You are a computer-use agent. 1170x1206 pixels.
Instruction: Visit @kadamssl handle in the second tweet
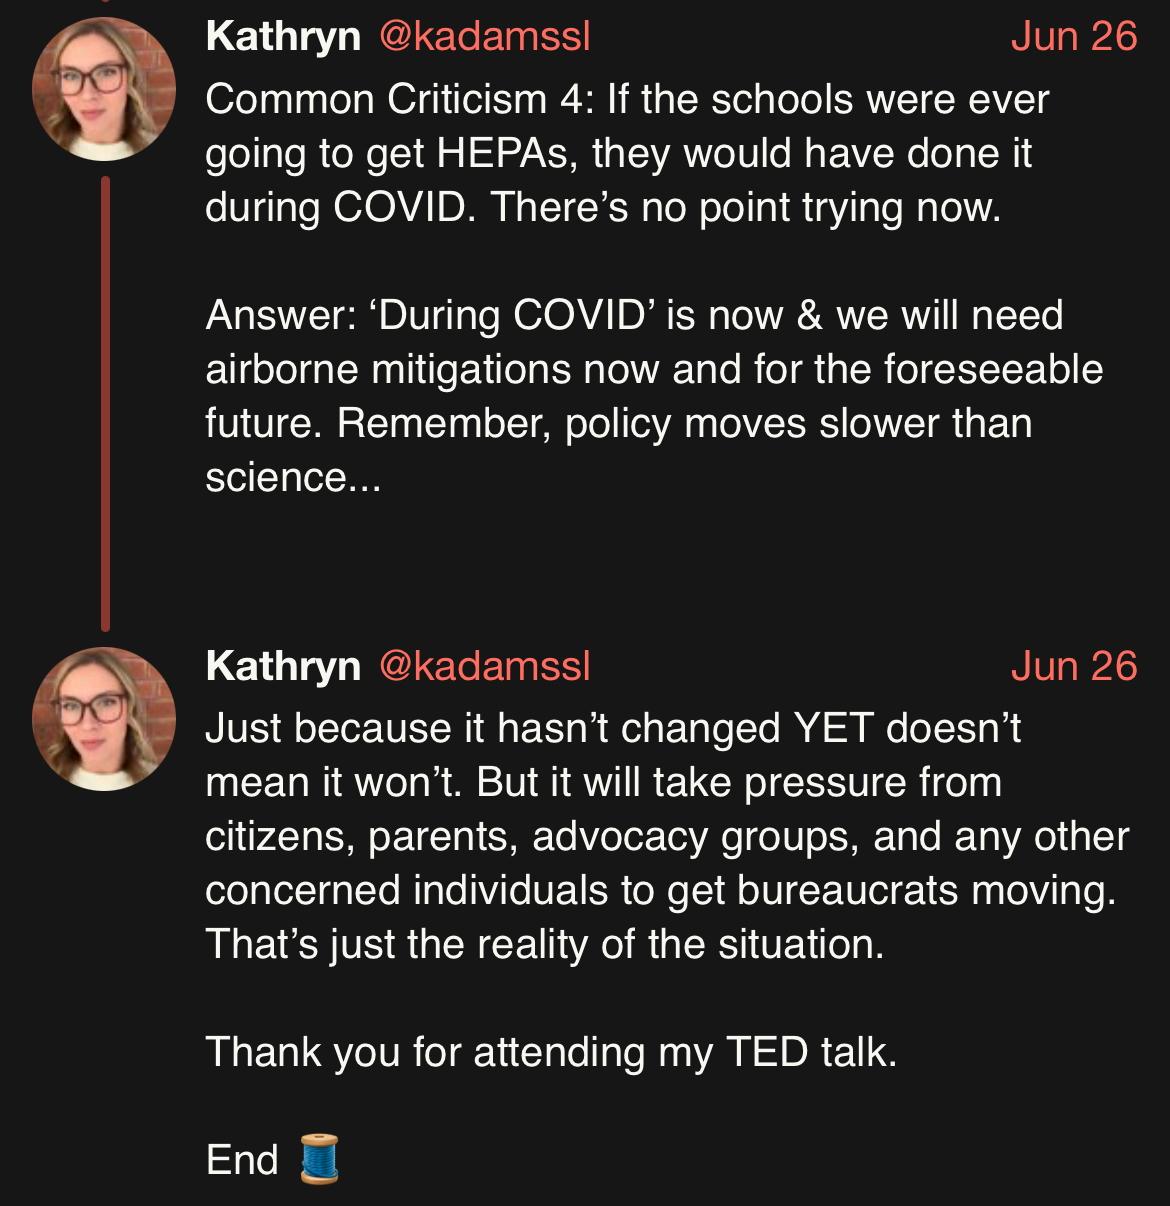click(485, 666)
